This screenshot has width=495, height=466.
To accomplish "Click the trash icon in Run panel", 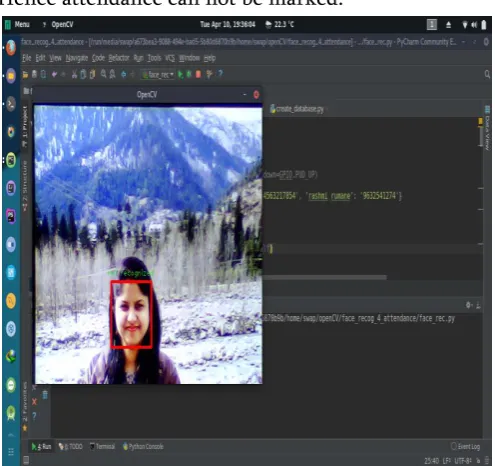I will click(x=45, y=395).
